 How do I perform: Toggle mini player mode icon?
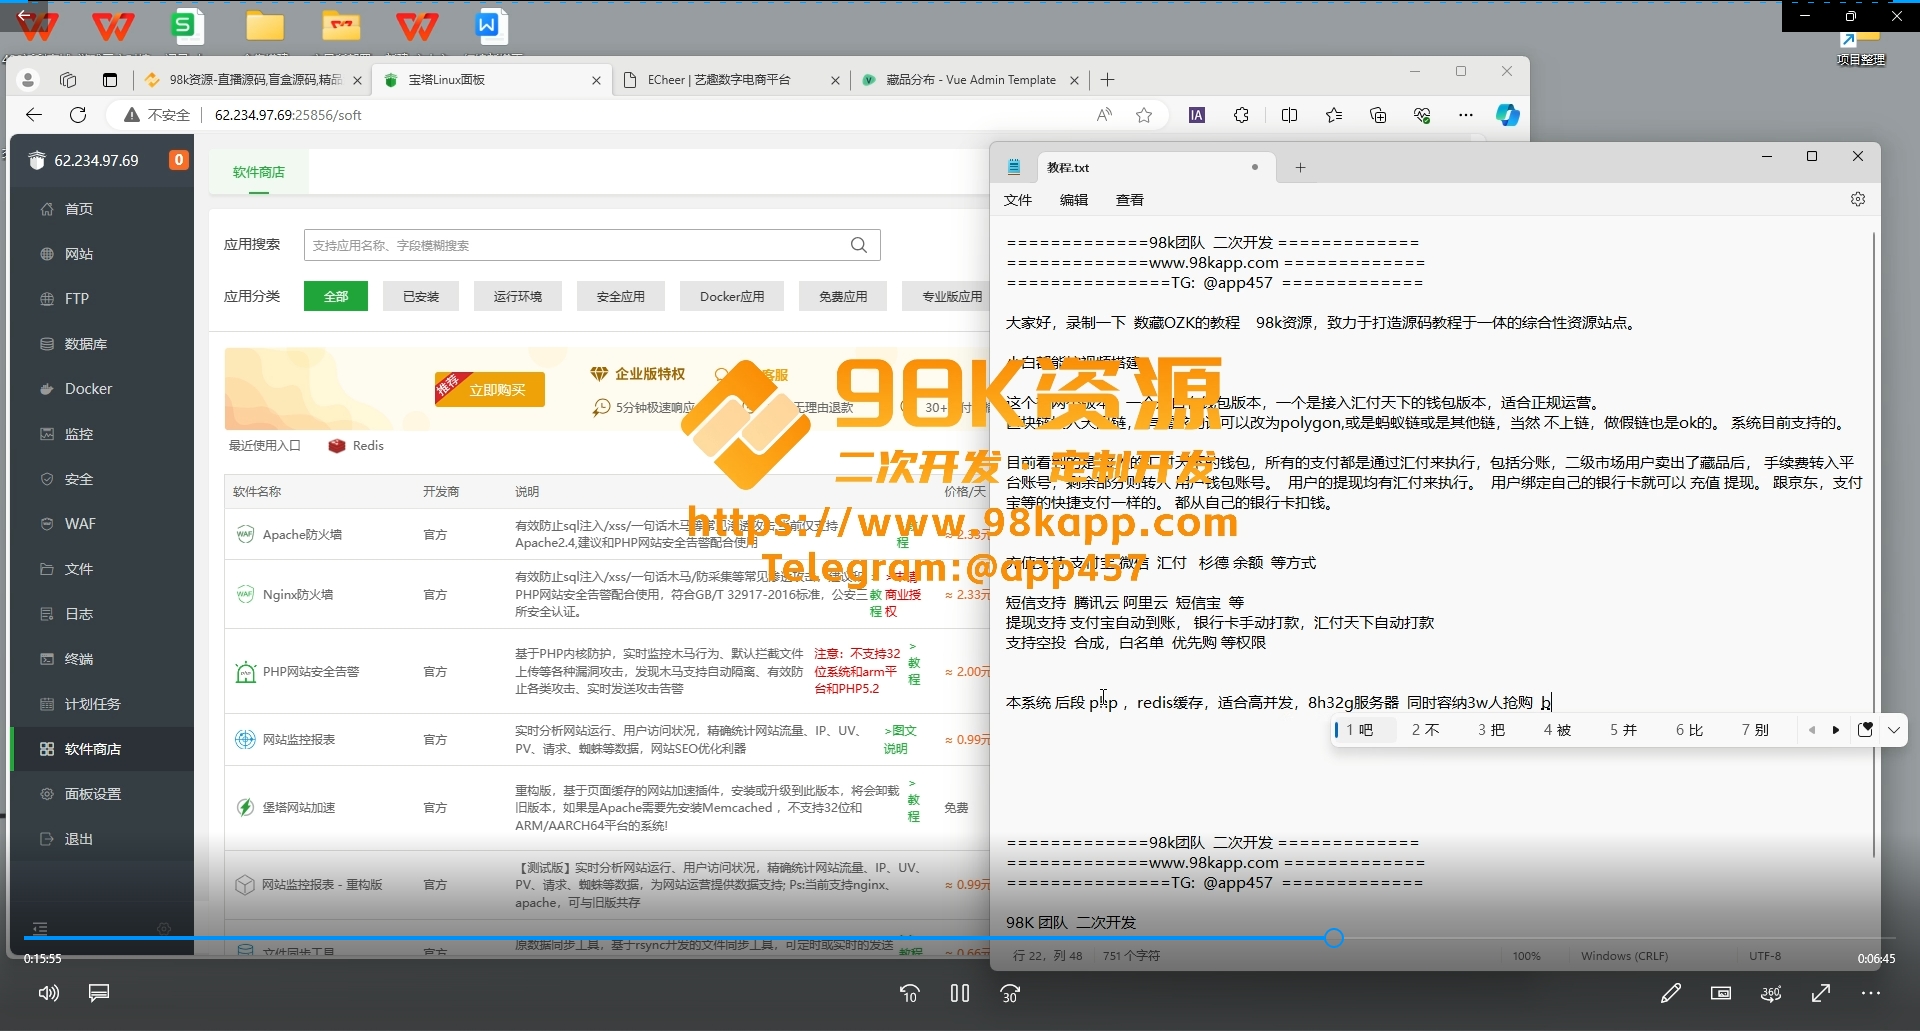point(1721,993)
